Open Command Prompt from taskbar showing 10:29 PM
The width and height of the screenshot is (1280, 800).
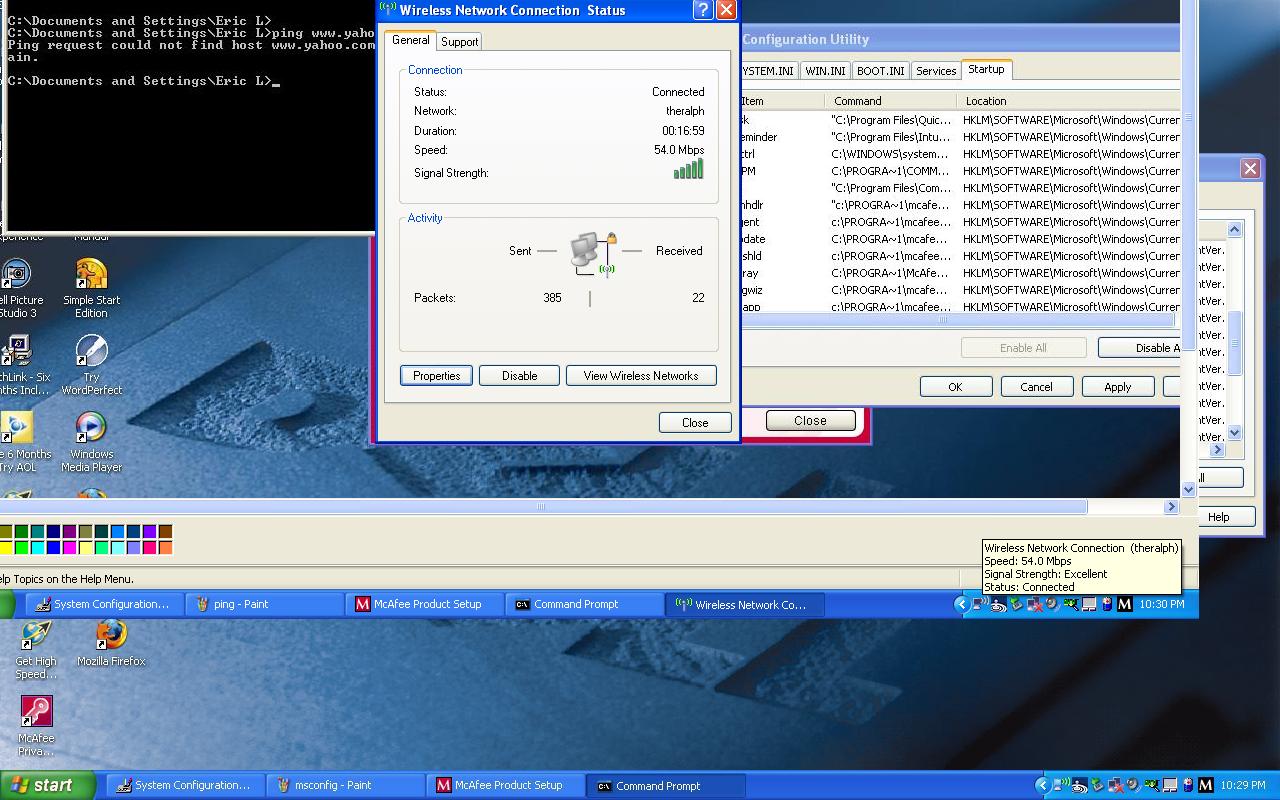[x=667, y=785]
